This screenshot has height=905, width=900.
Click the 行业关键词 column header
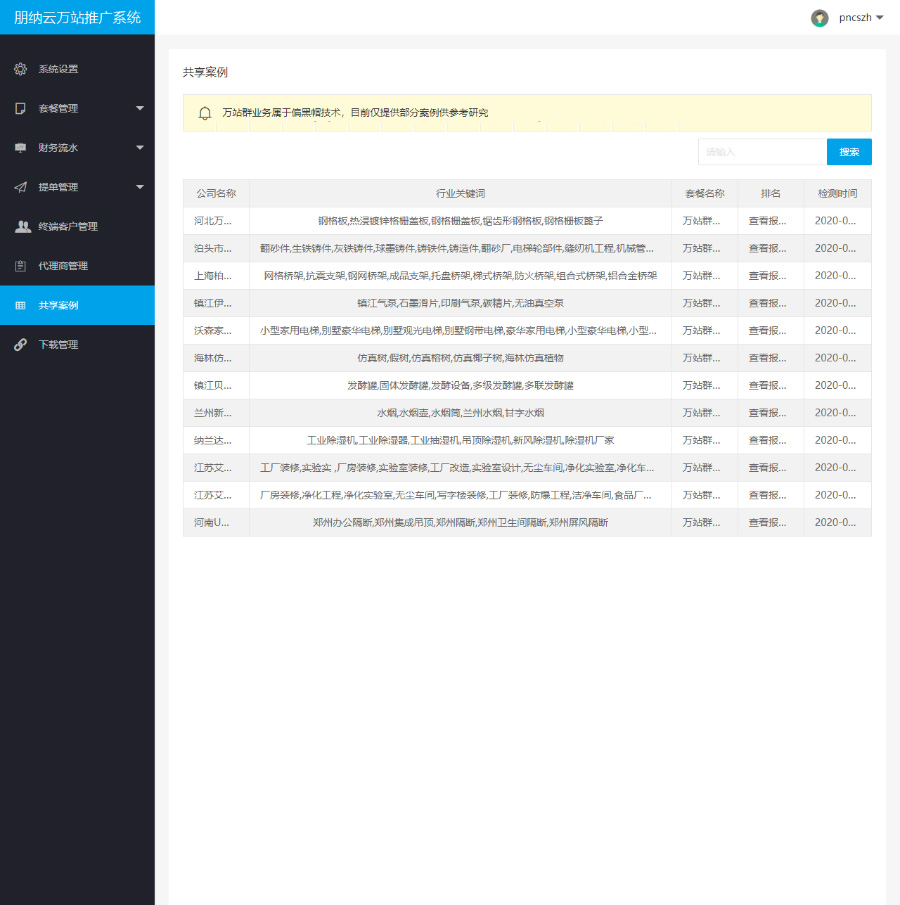click(460, 193)
